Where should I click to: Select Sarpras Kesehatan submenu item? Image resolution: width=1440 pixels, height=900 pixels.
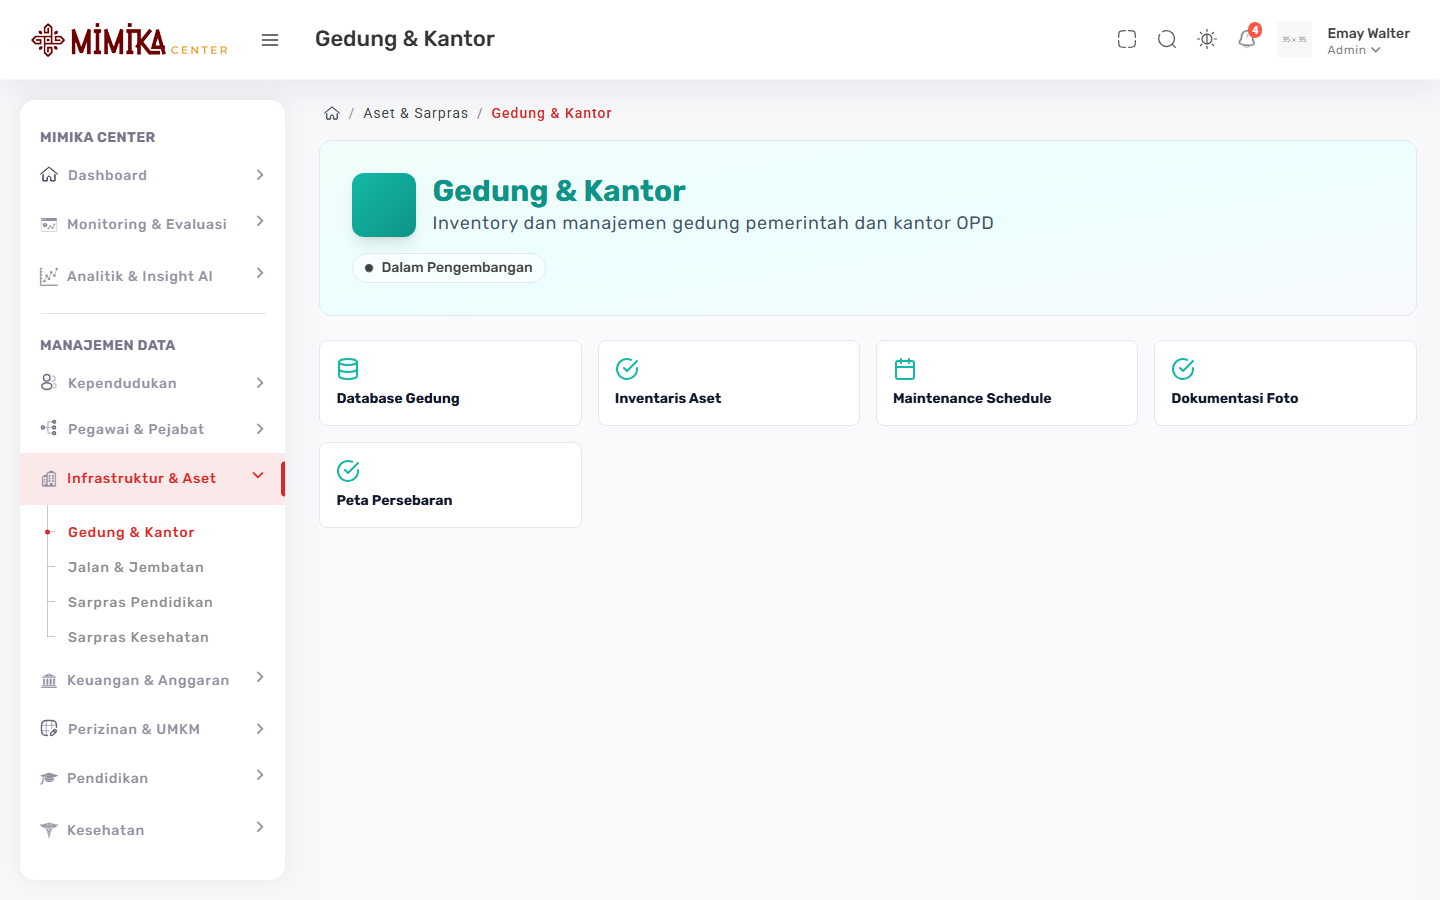tap(138, 637)
